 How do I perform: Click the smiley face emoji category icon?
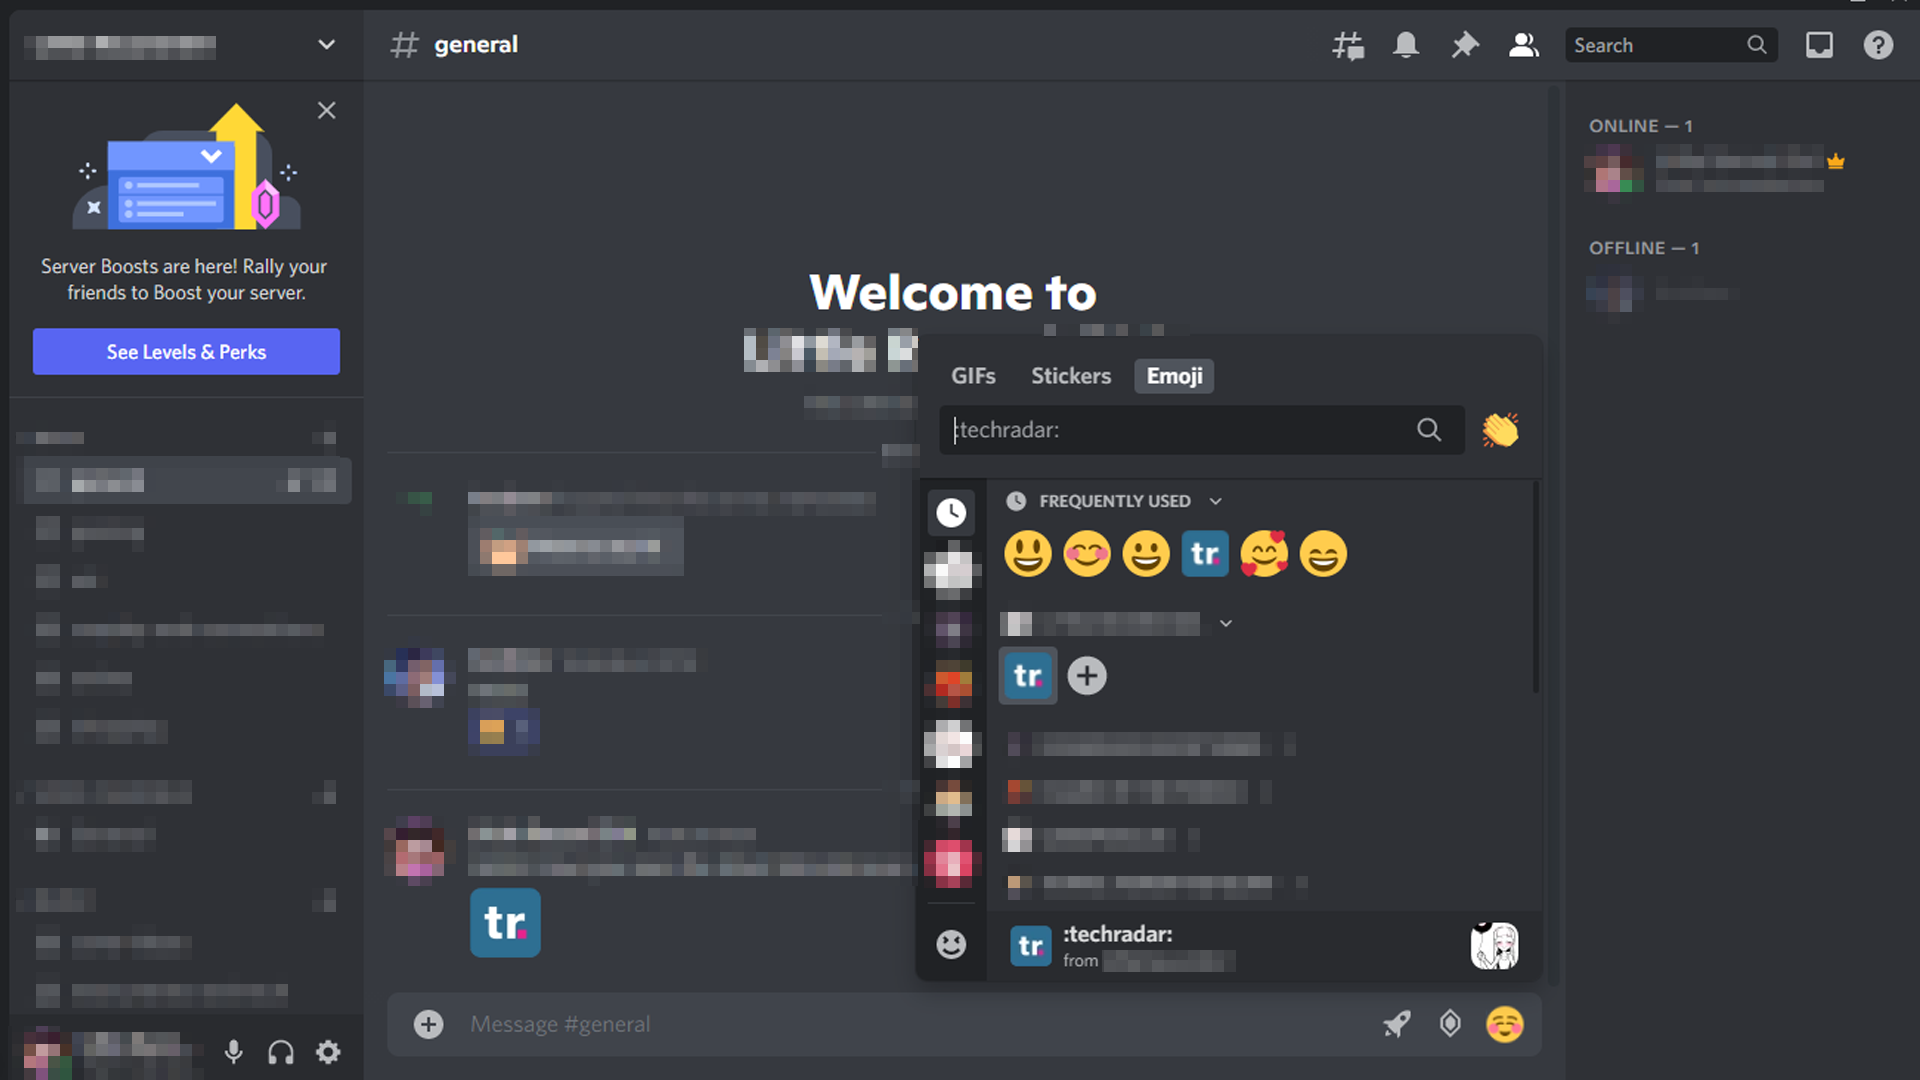click(x=951, y=943)
